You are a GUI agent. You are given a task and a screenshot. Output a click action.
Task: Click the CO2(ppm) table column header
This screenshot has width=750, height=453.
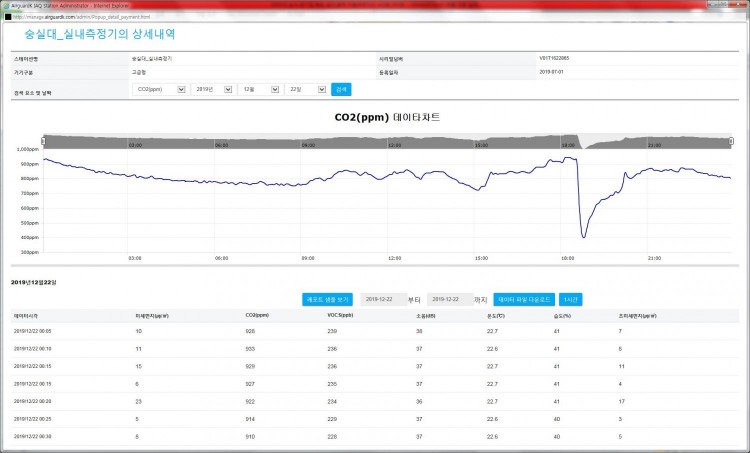pyautogui.click(x=257, y=315)
